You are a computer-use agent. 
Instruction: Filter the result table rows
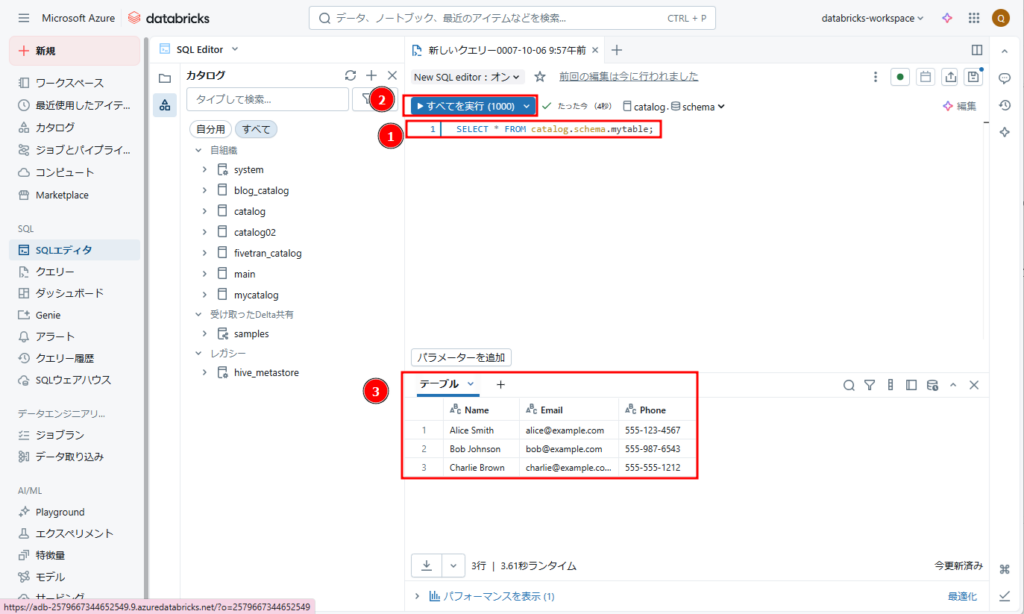869,384
